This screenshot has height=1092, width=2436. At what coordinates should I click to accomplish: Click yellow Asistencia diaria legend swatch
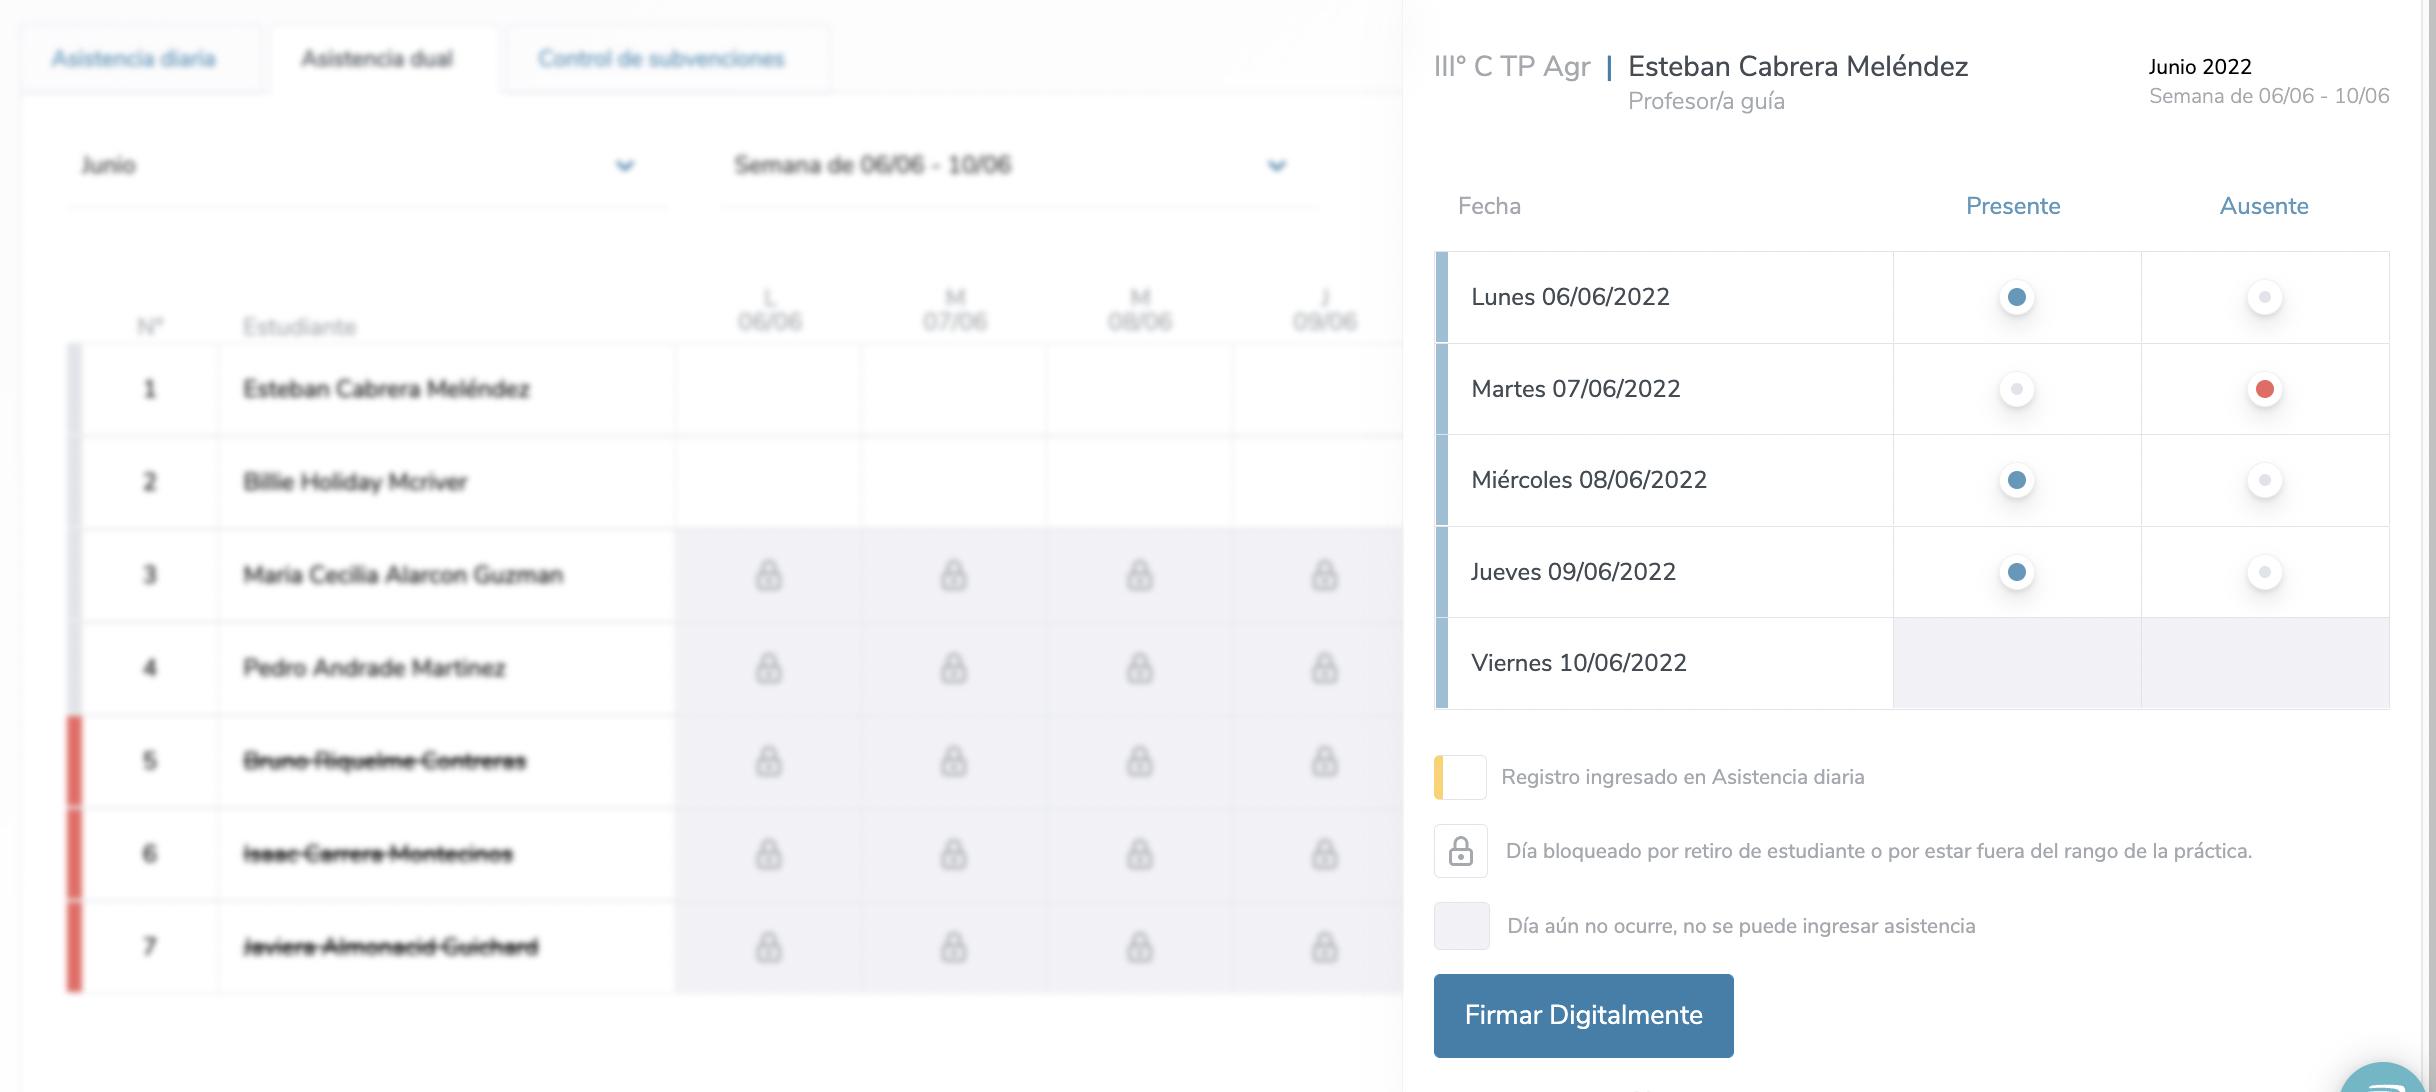click(x=1460, y=777)
